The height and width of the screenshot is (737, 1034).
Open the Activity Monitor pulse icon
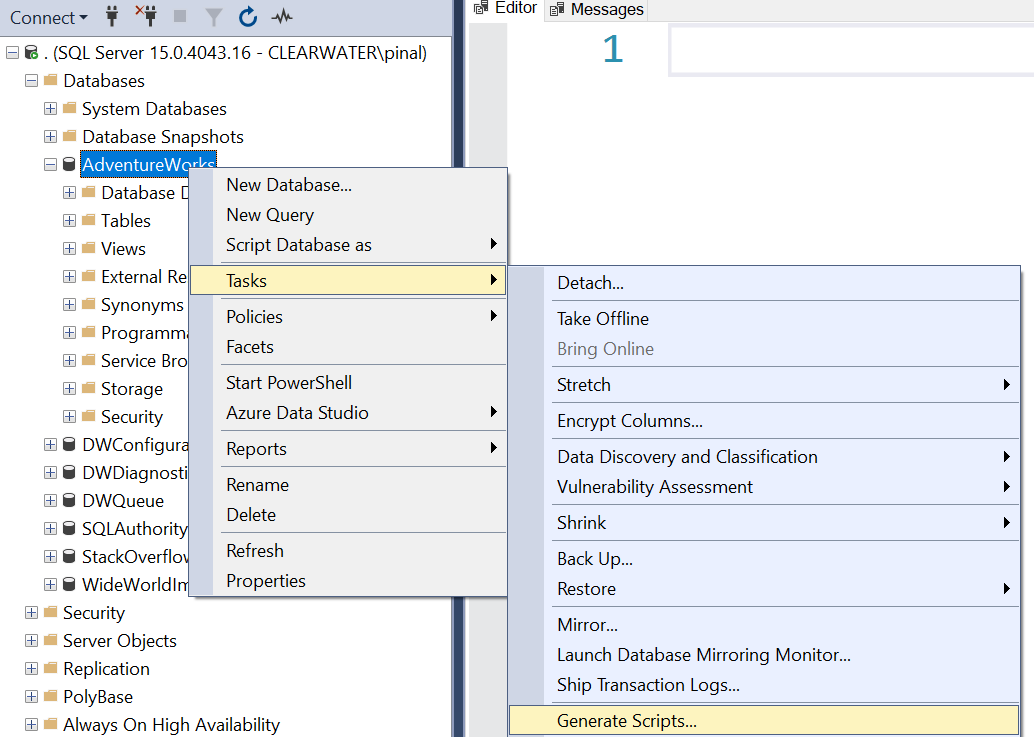[282, 16]
